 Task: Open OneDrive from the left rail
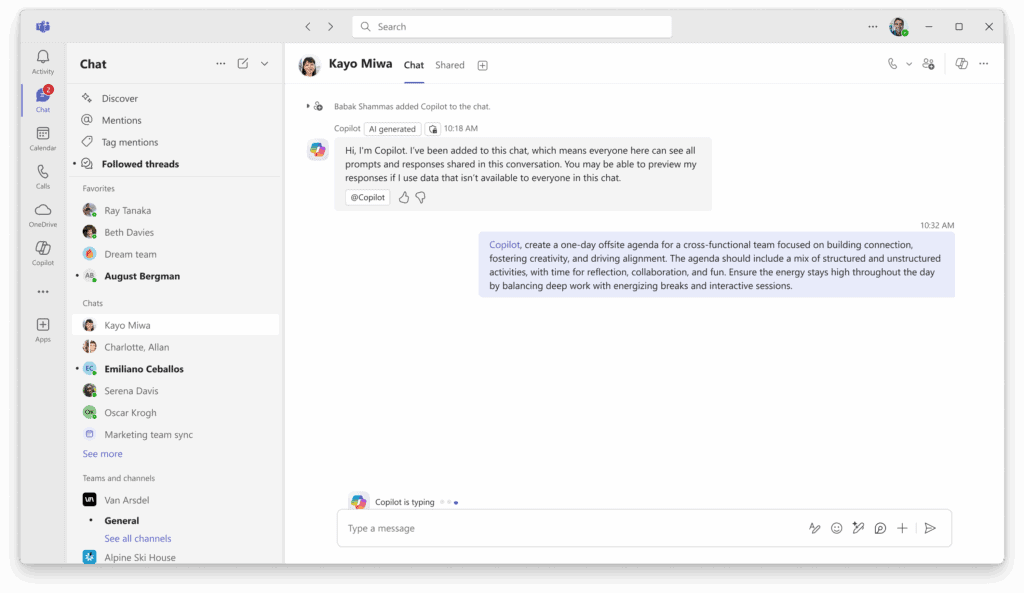pos(42,215)
